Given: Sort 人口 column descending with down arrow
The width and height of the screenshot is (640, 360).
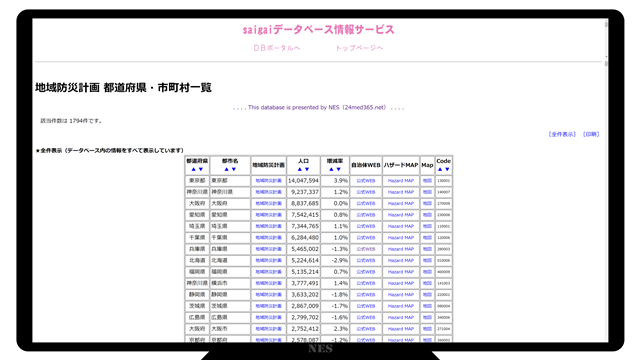Looking at the screenshot, I should pyautogui.click(x=307, y=169).
